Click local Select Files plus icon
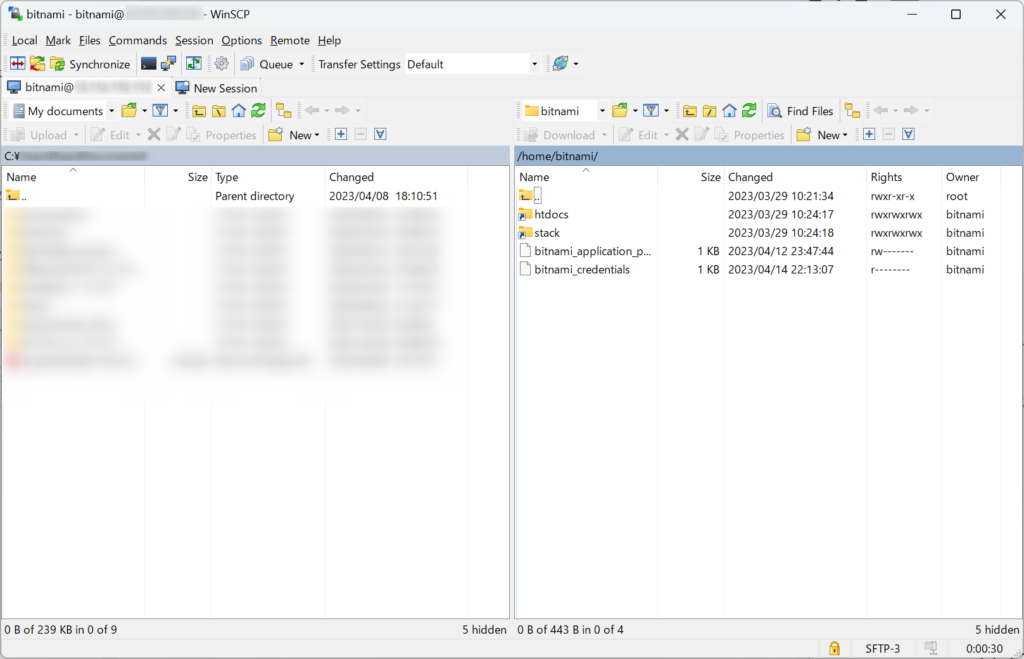The width and height of the screenshot is (1024, 659). [341, 134]
